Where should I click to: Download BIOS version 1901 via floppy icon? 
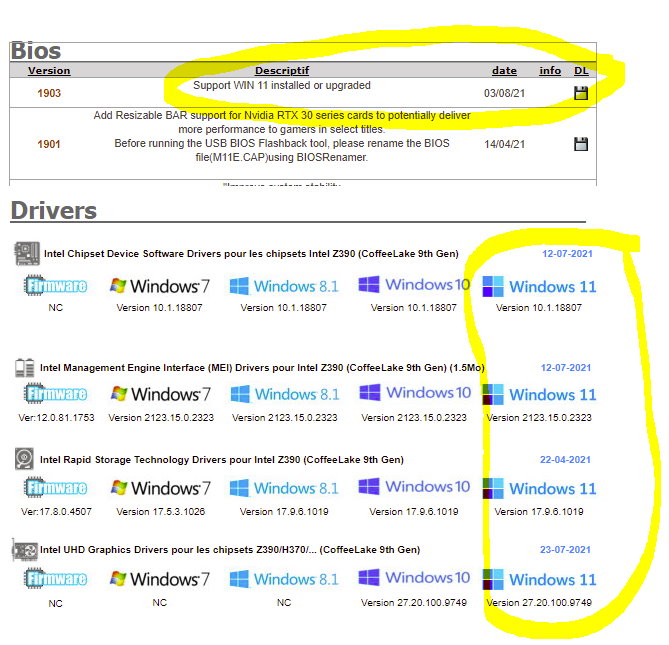click(x=581, y=144)
